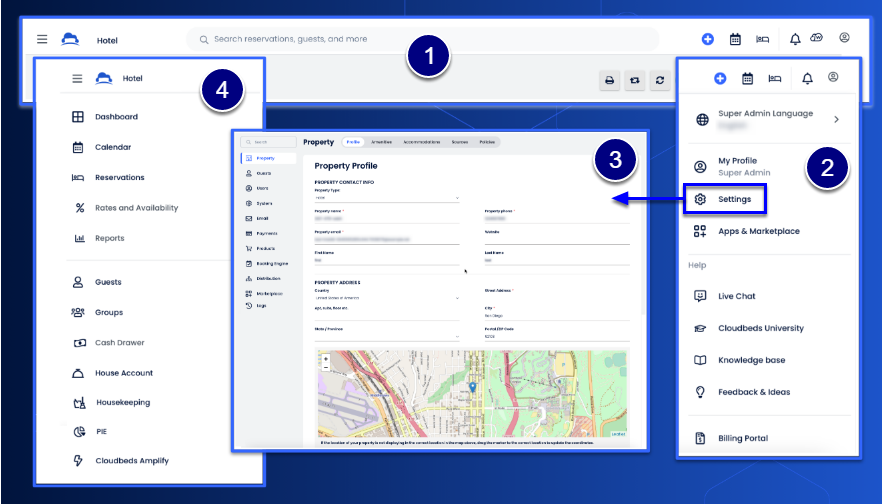The height and width of the screenshot is (504, 882).
Task: Click the search reservations and guests field
Action: (x=422, y=39)
